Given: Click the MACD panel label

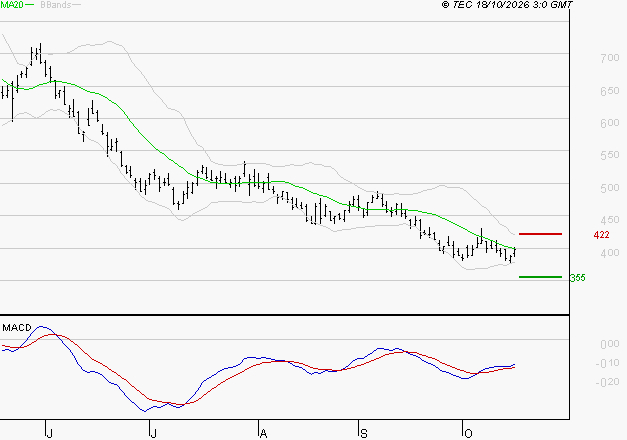Looking at the screenshot, I should 17,328.
